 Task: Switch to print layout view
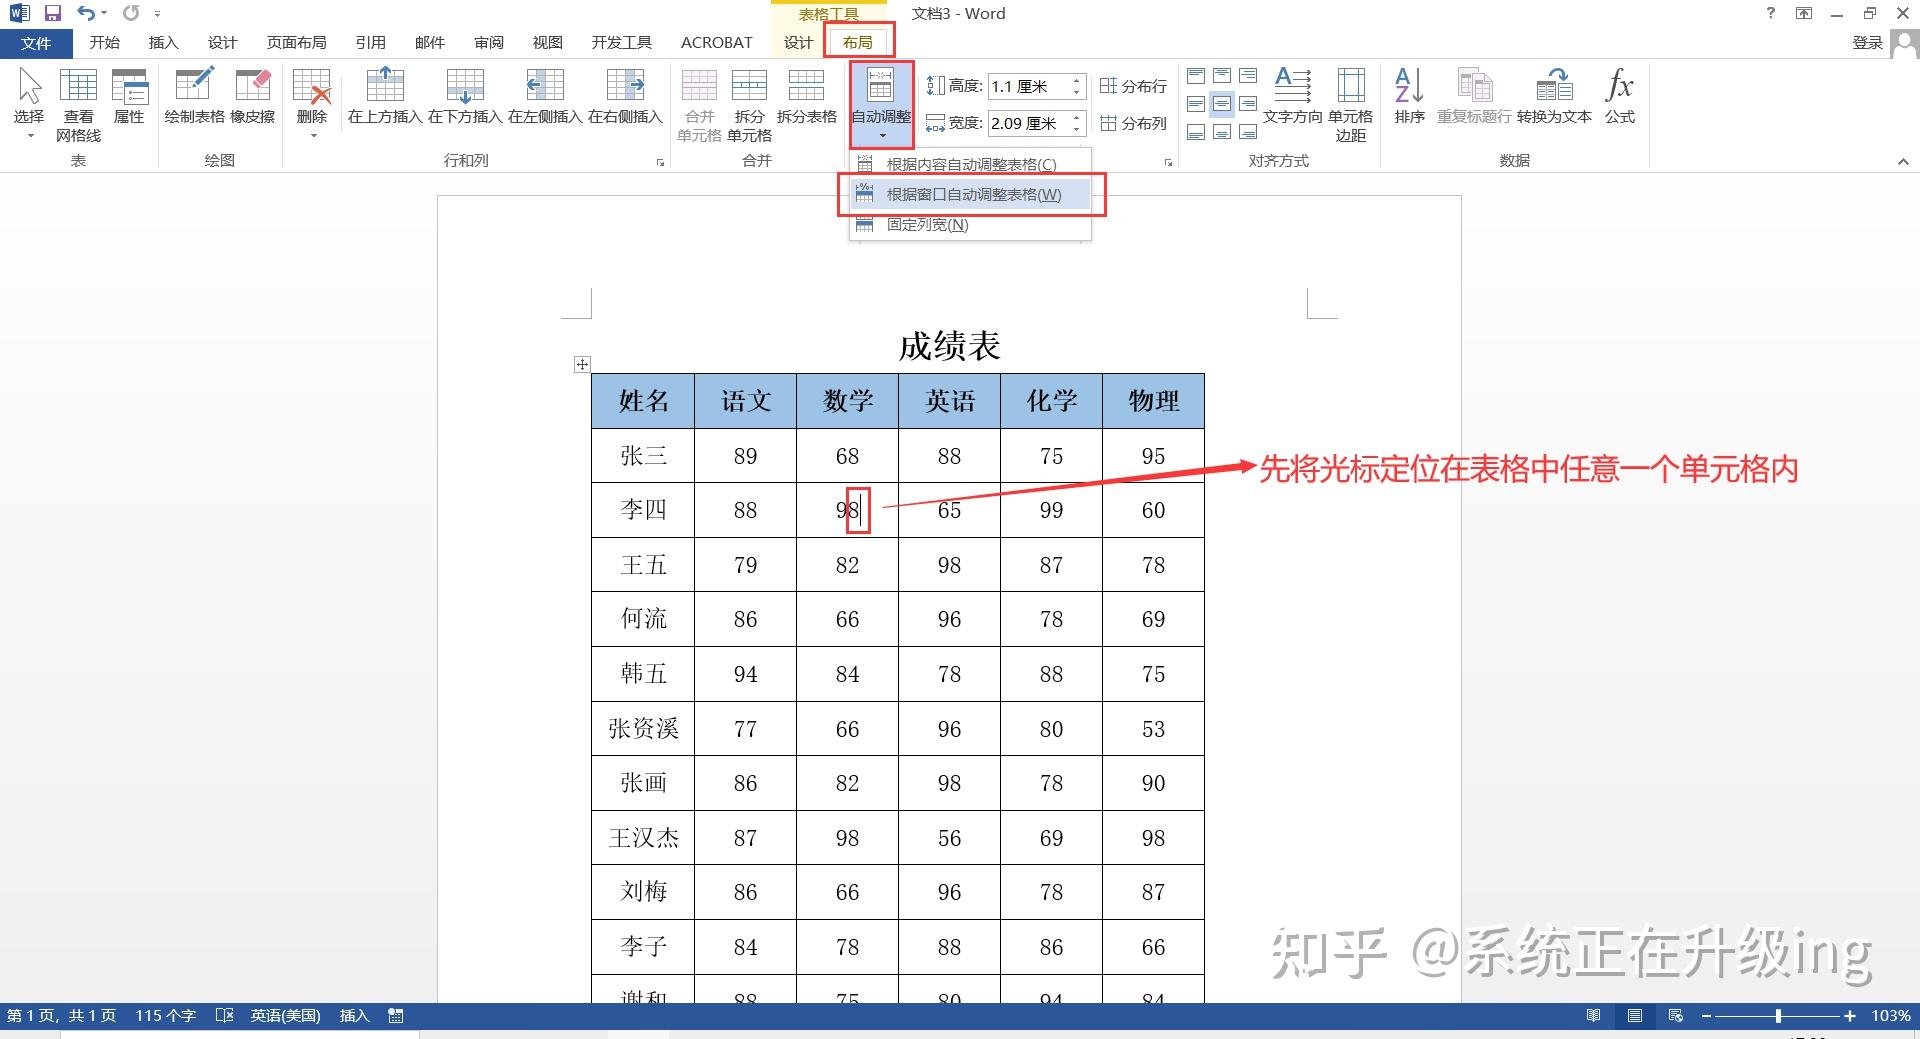1634,1016
